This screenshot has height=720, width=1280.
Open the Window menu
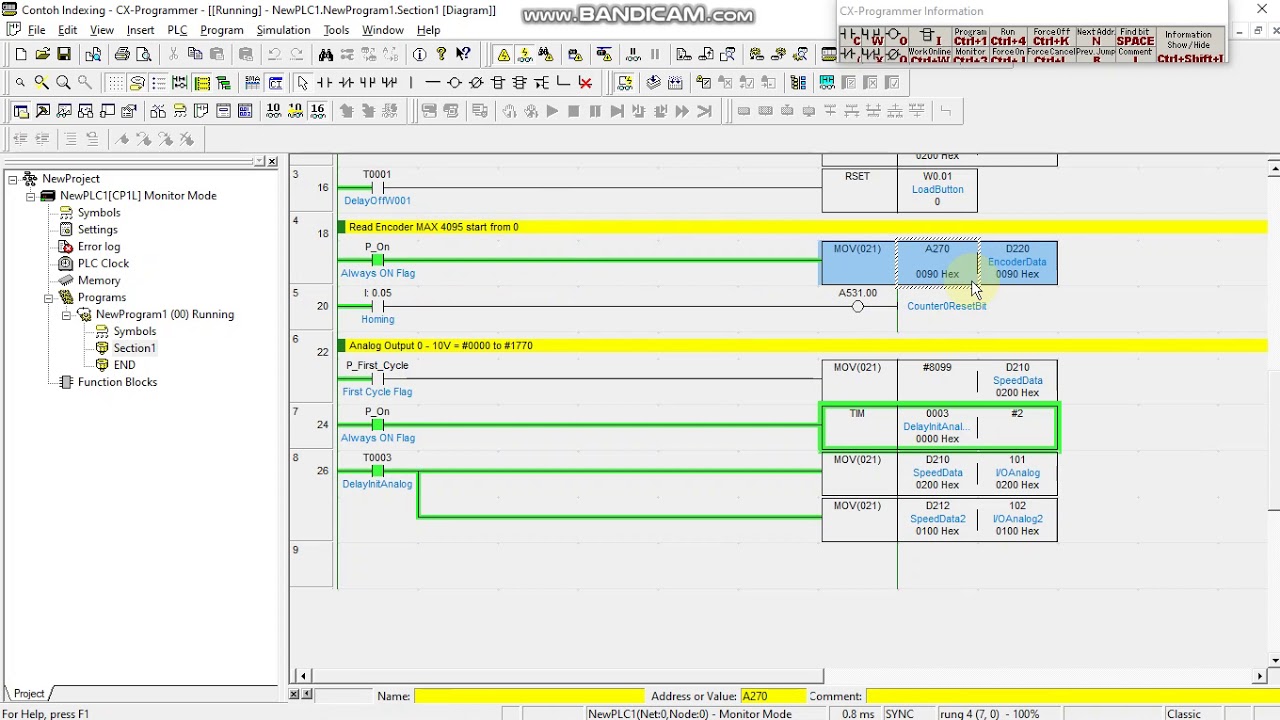click(x=383, y=30)
